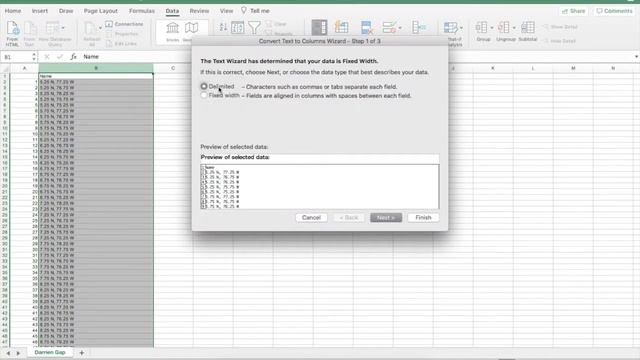Click the Name Box stepper arrows
640x360 pixels.
click(x=34, y=57)
